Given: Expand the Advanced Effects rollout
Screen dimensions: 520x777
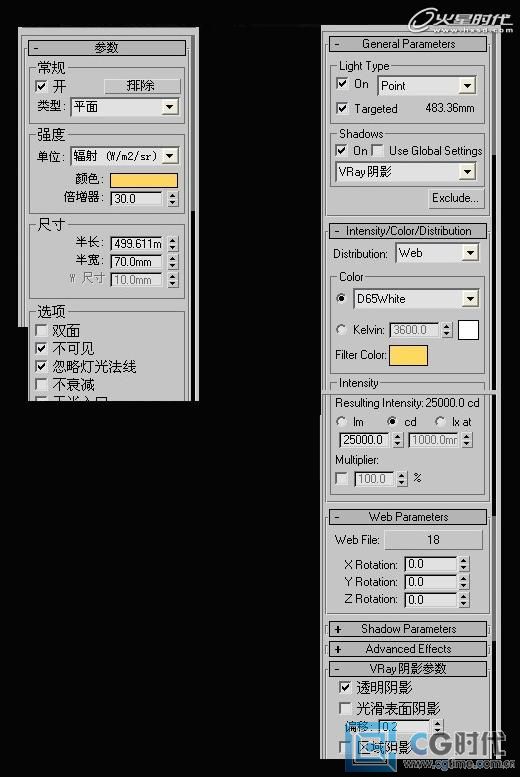Looking at the screenshot, I should point(408,649).
